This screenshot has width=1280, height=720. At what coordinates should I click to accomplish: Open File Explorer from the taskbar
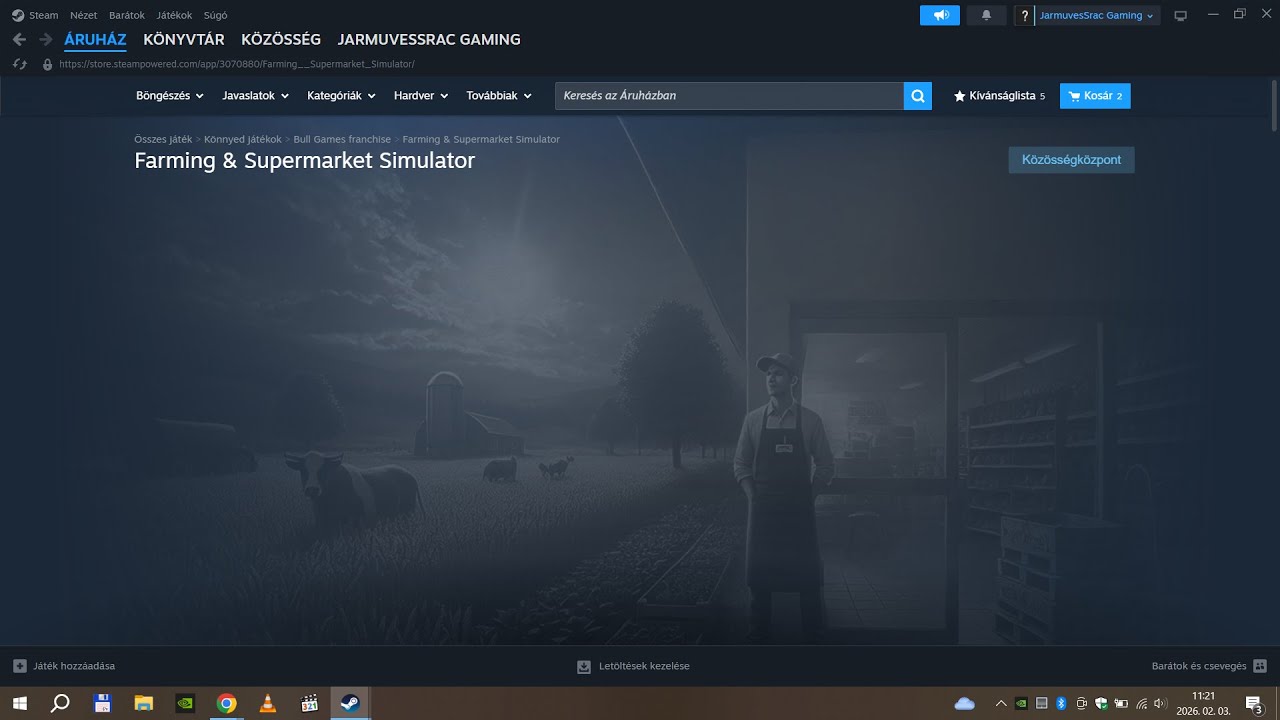coord(143,703)
